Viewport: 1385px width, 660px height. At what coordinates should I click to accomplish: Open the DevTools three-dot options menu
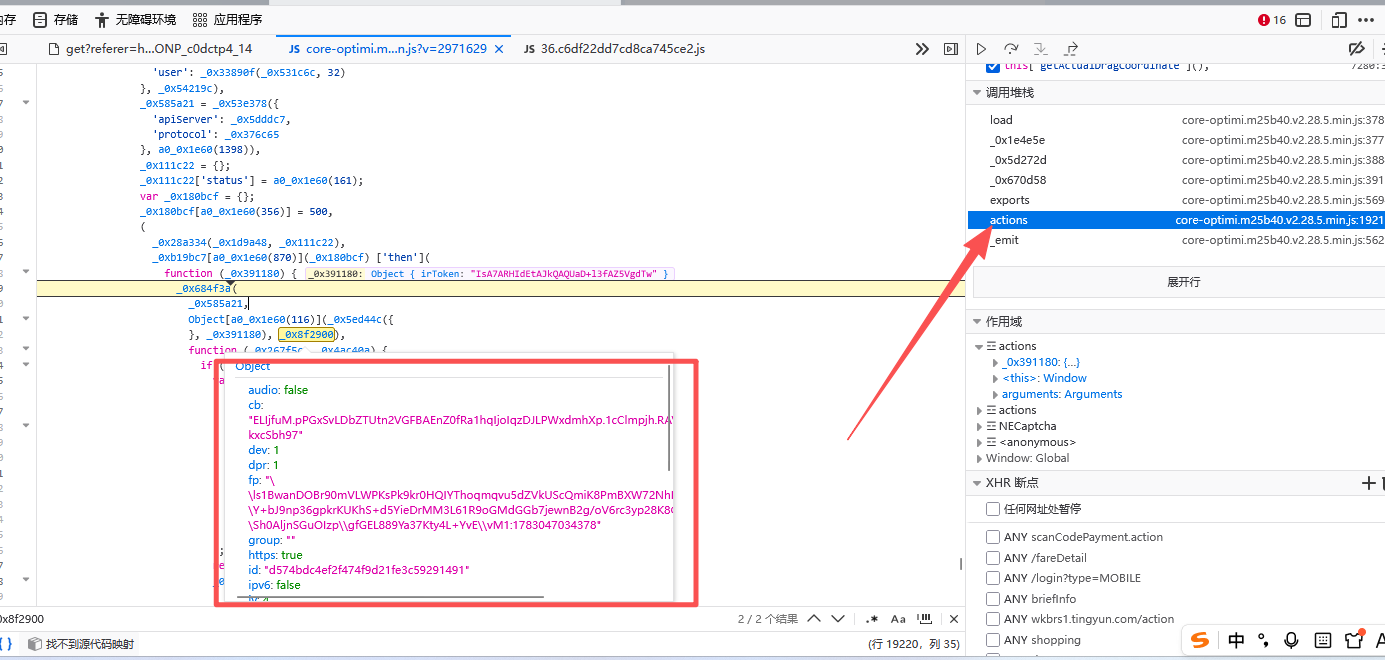tap(1368, 19)
